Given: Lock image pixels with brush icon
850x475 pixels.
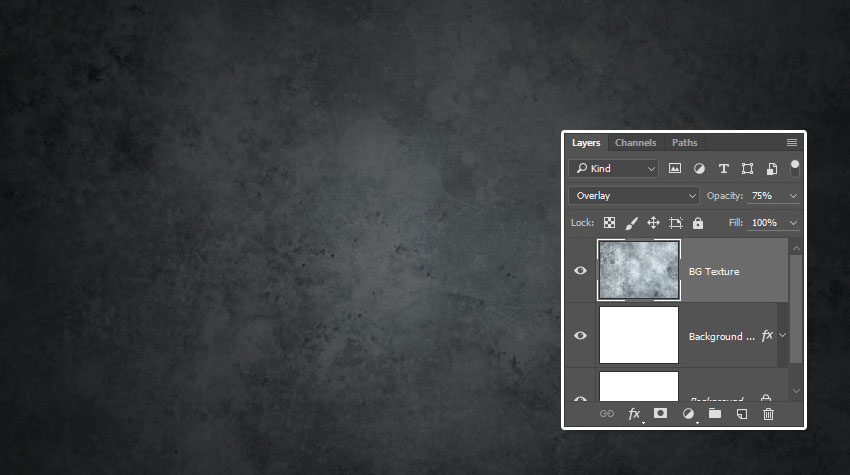Looking at the screenshot, I should tap(632, 223).
